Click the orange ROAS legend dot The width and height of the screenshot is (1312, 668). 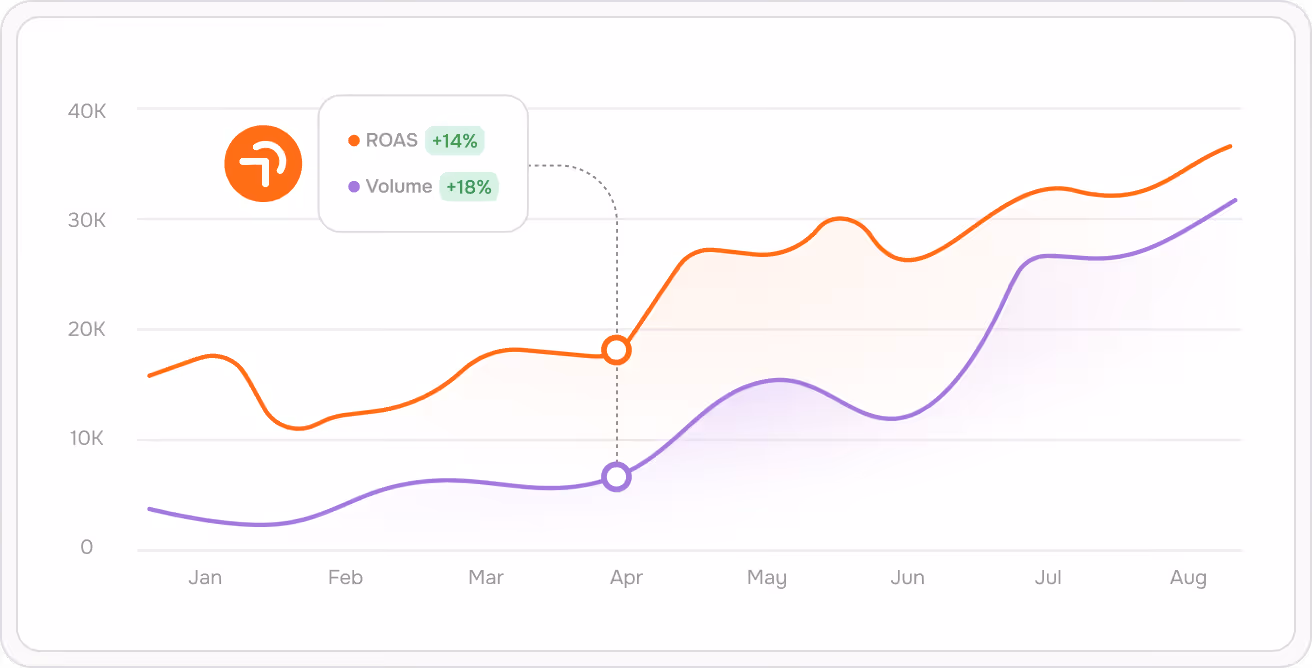[354, 141]
